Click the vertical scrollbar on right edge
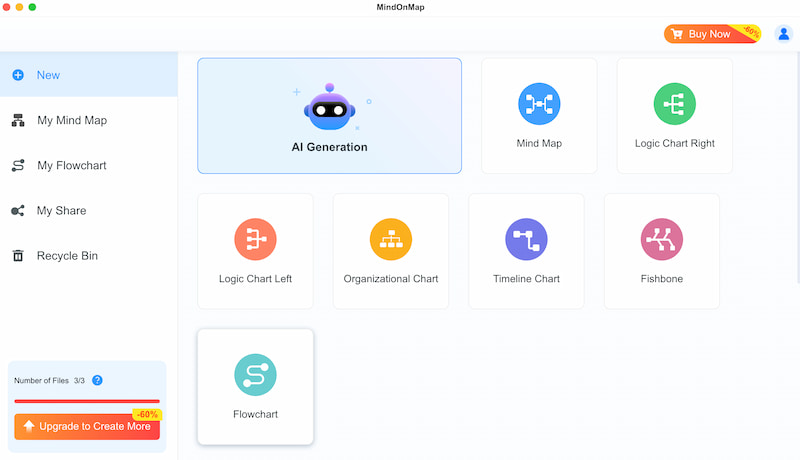The height and width of the screenshot is (460, 800). 798,167
